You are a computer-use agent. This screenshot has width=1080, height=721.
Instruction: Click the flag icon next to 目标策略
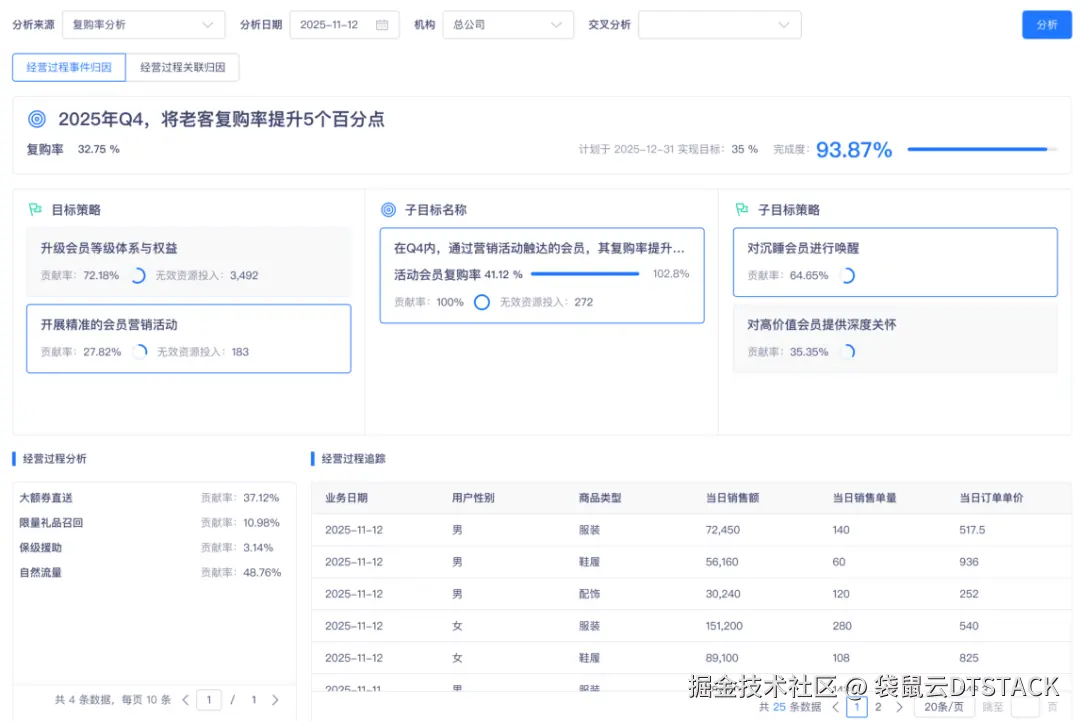(35, 209)
